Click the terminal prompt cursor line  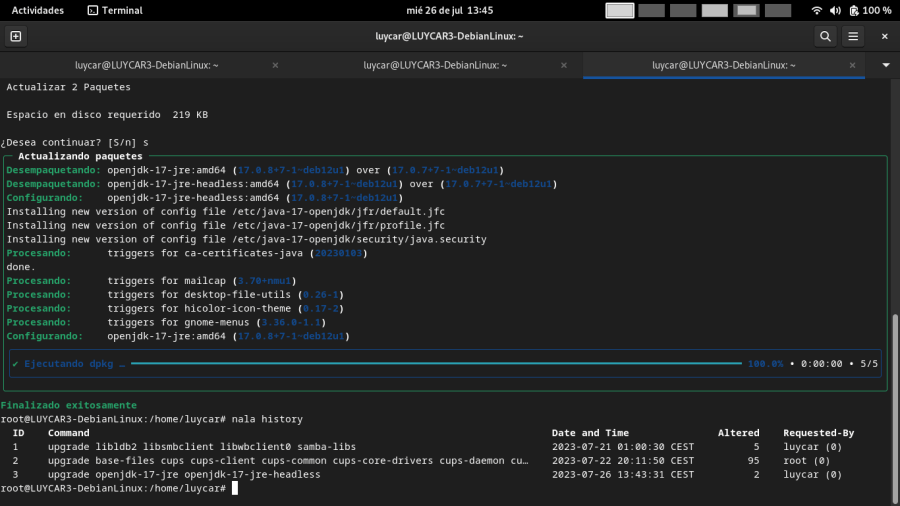click(235, 488)
